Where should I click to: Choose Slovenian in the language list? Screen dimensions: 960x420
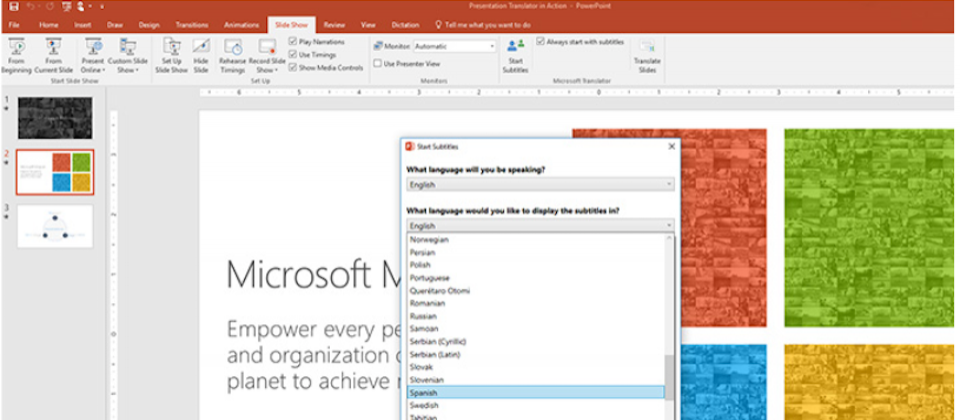coord(536,380)
